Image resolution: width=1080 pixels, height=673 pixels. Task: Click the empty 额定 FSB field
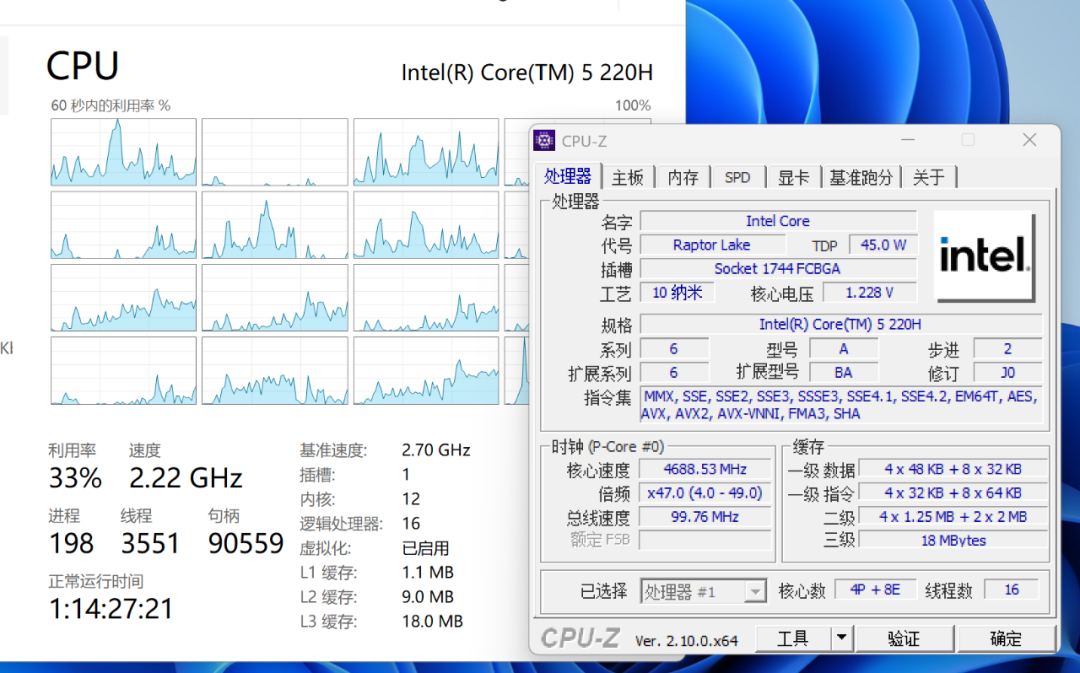tap(705, 540)
